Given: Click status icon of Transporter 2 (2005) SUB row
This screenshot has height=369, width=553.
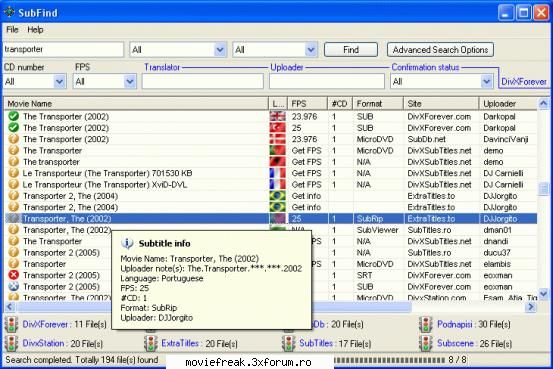Looking at the screenshot, I should [x=13, y=286].
